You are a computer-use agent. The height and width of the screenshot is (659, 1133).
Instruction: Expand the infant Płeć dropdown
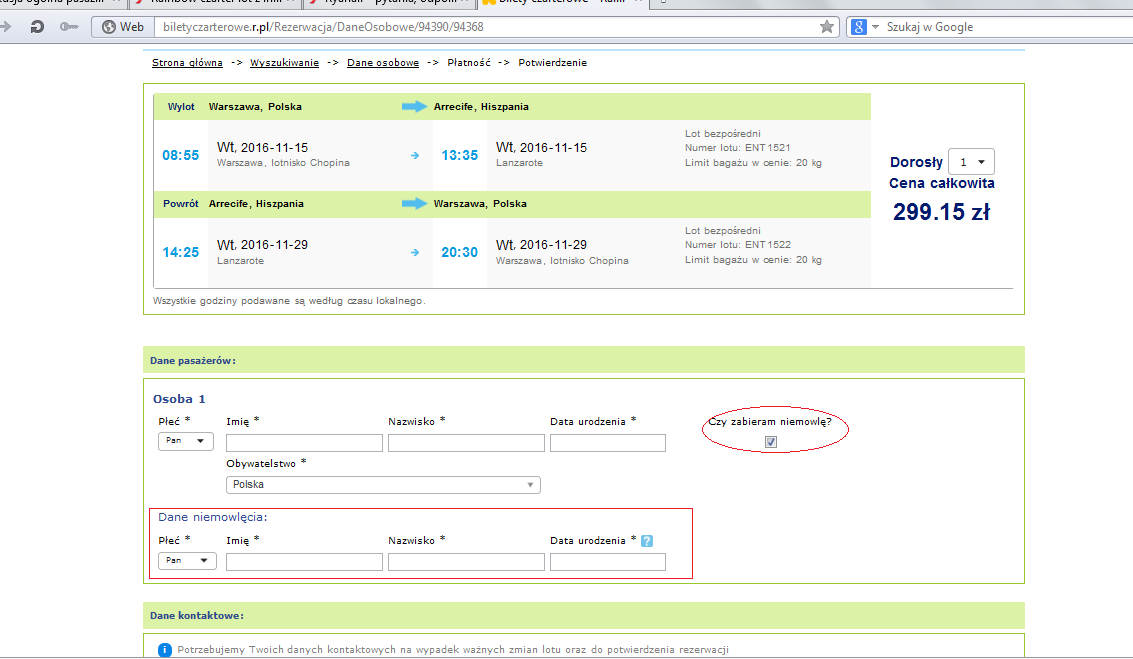(187, 560)
